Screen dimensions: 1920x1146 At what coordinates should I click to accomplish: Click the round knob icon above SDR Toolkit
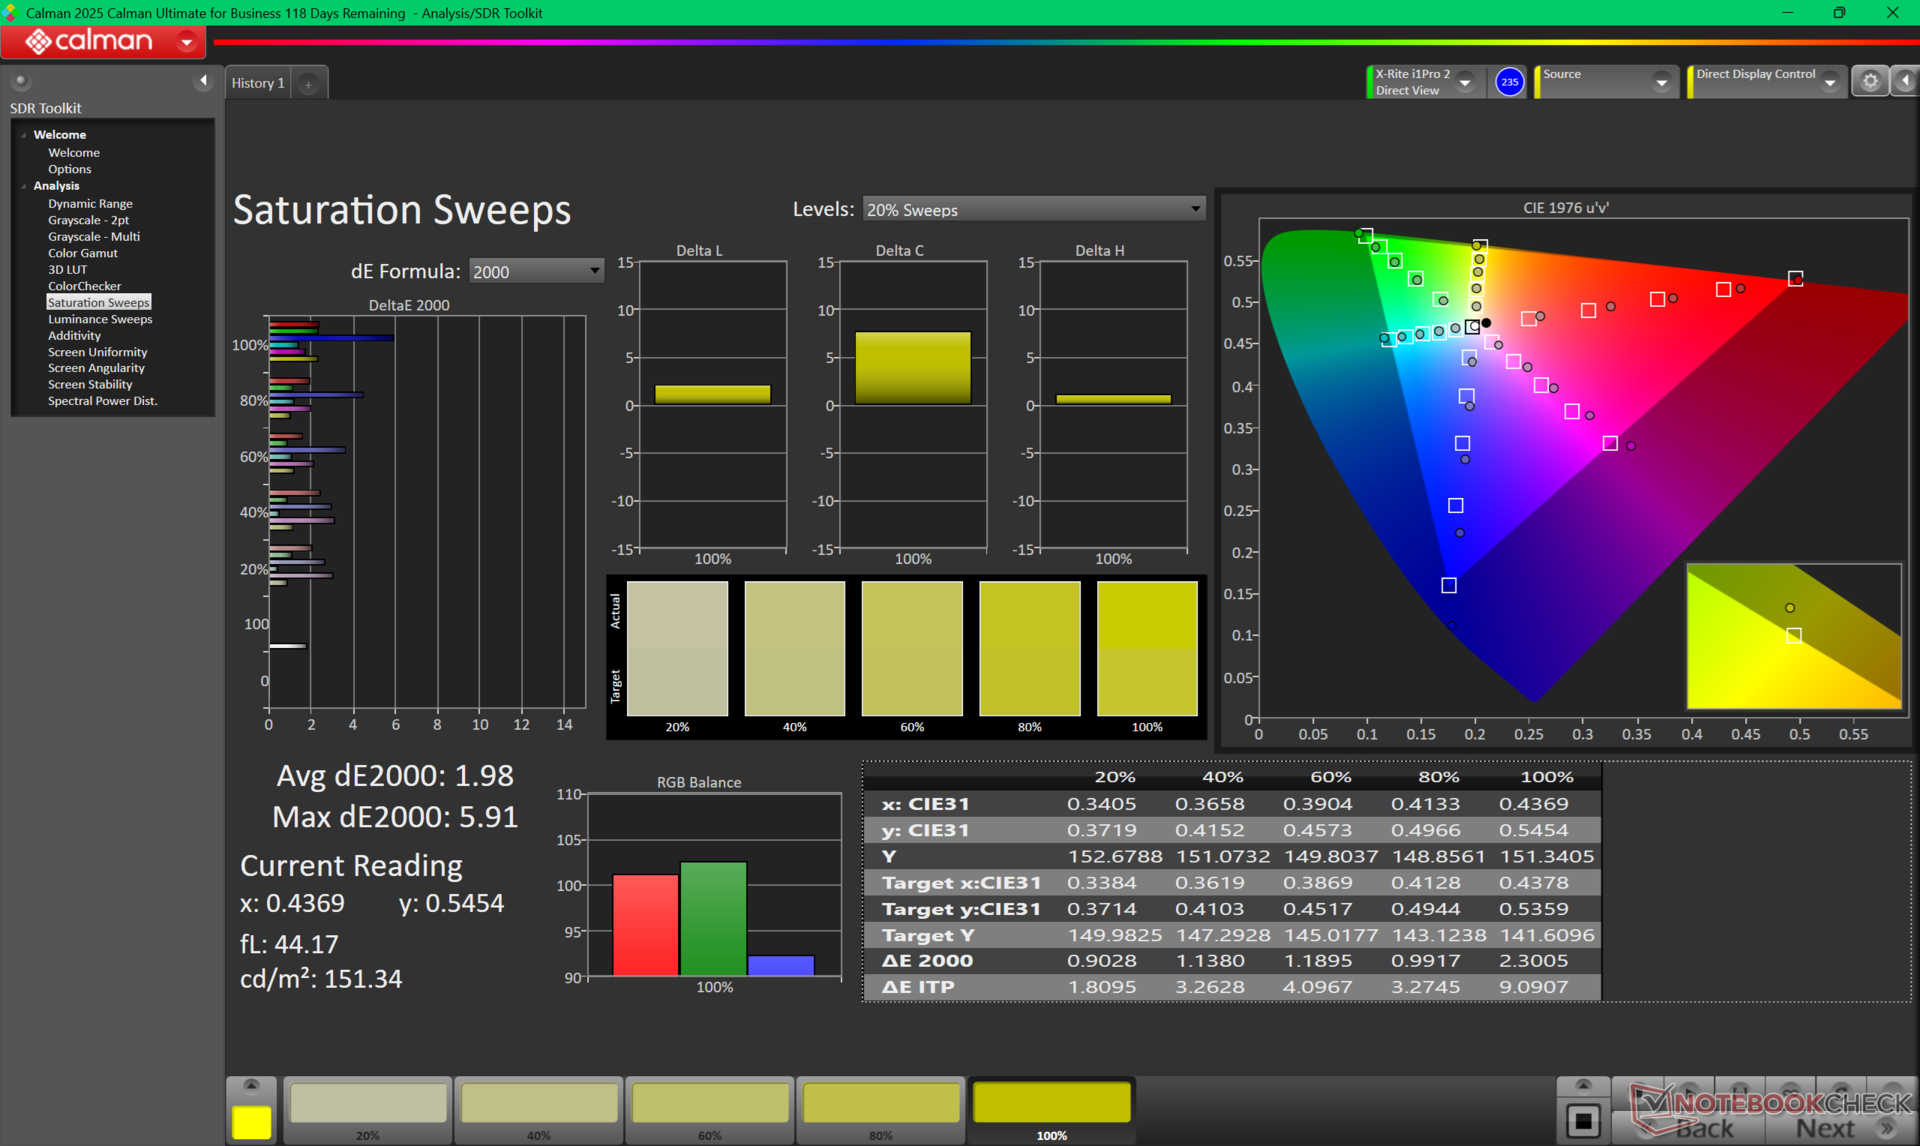tap(20, 81)
